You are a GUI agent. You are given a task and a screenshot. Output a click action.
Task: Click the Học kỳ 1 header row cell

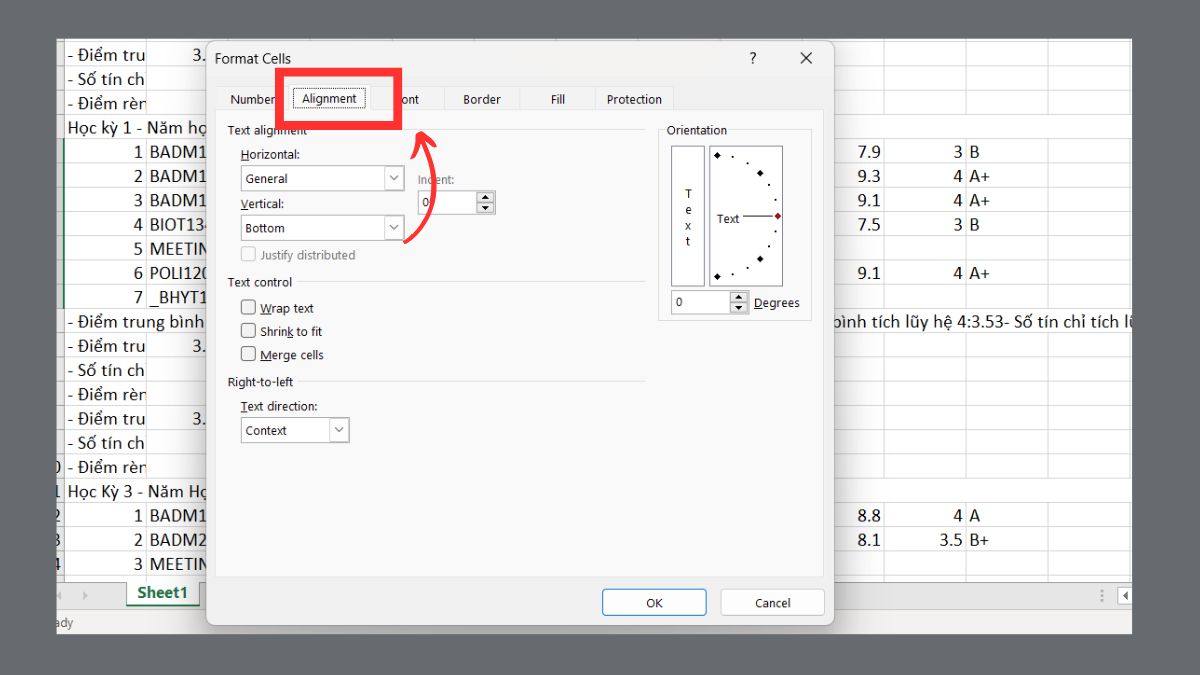135,128
